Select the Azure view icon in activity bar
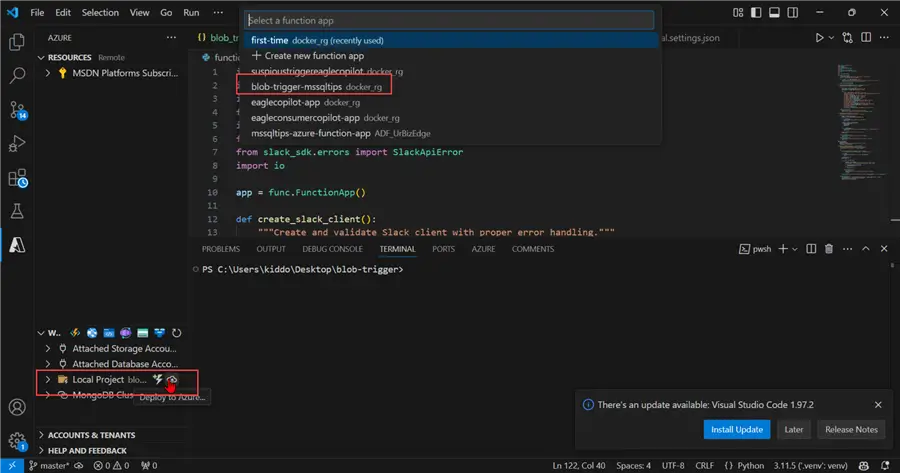 17,245
